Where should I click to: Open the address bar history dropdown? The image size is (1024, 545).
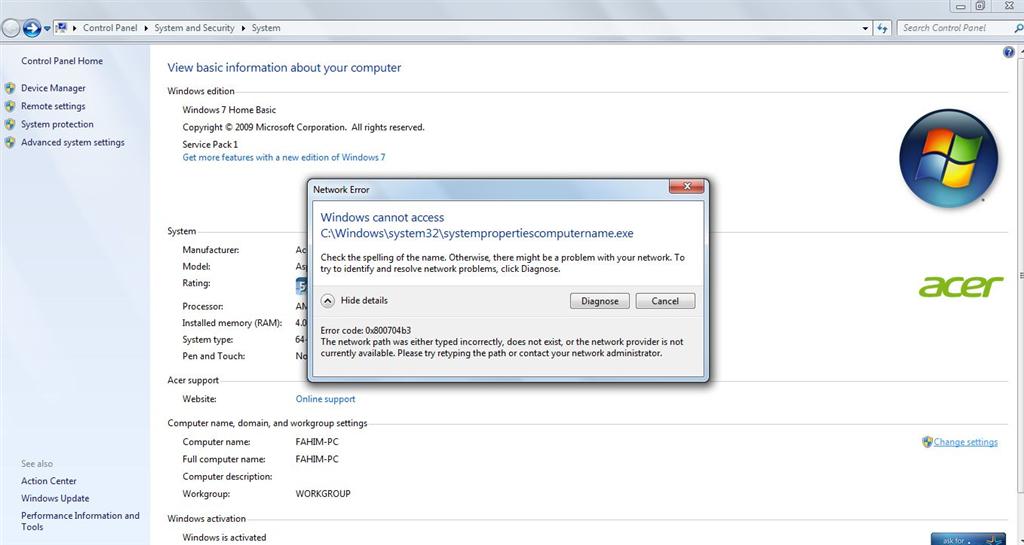(865, 28)
